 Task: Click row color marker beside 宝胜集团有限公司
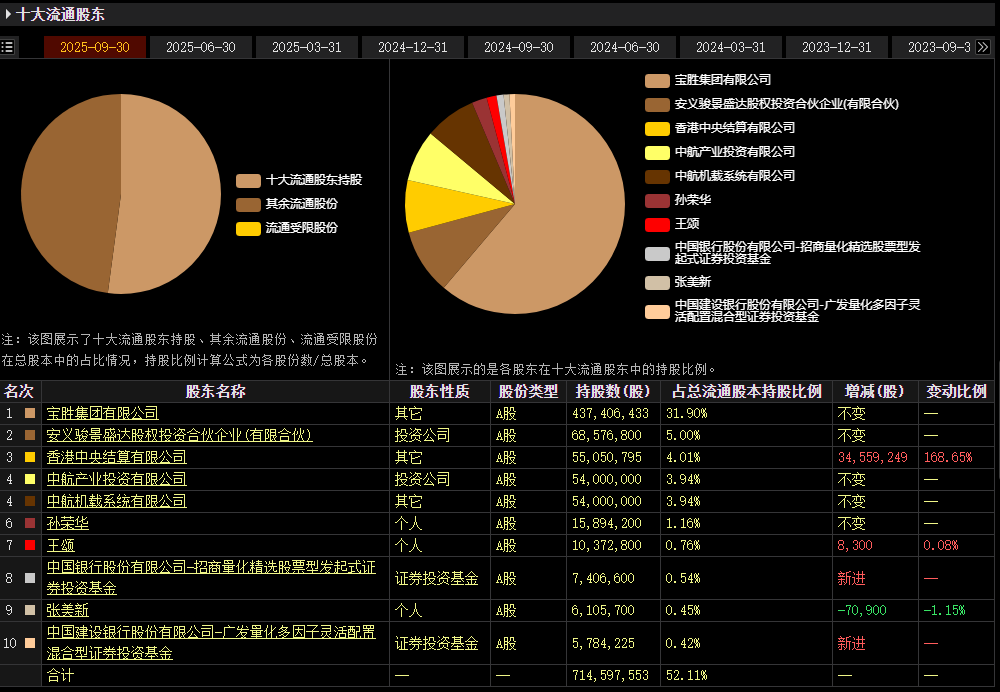(x=30, y=413)
